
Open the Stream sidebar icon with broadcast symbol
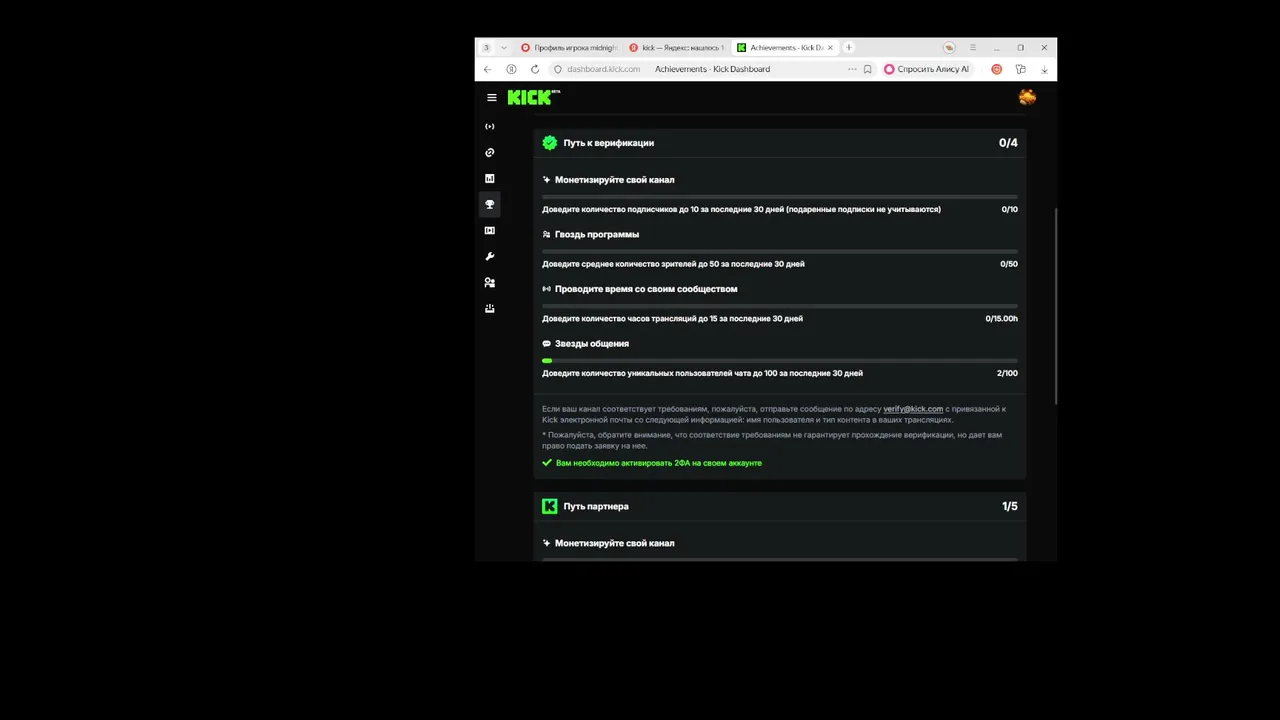[x=489, y=127]
